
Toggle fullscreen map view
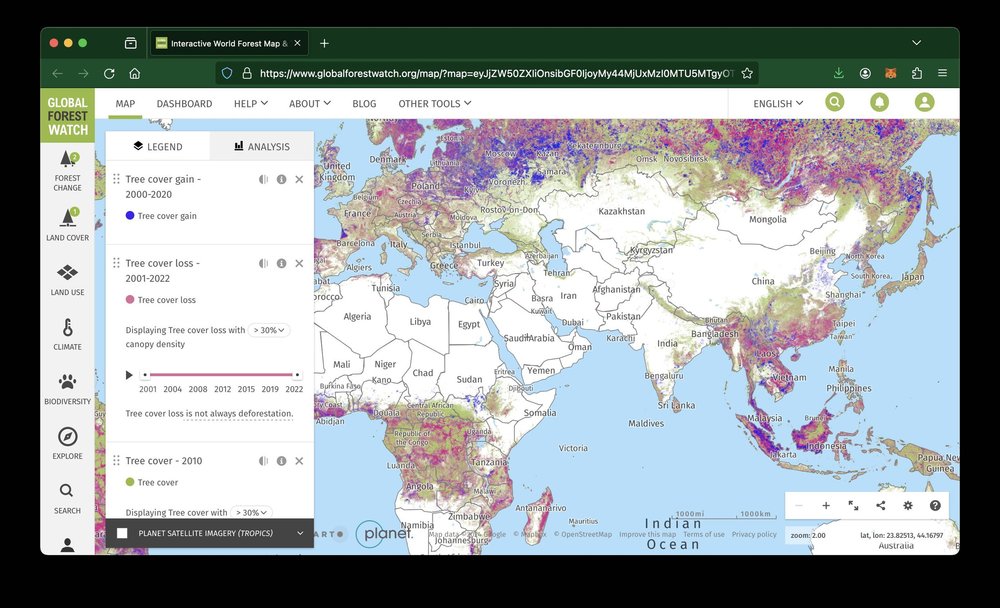[x=853, y=505]
